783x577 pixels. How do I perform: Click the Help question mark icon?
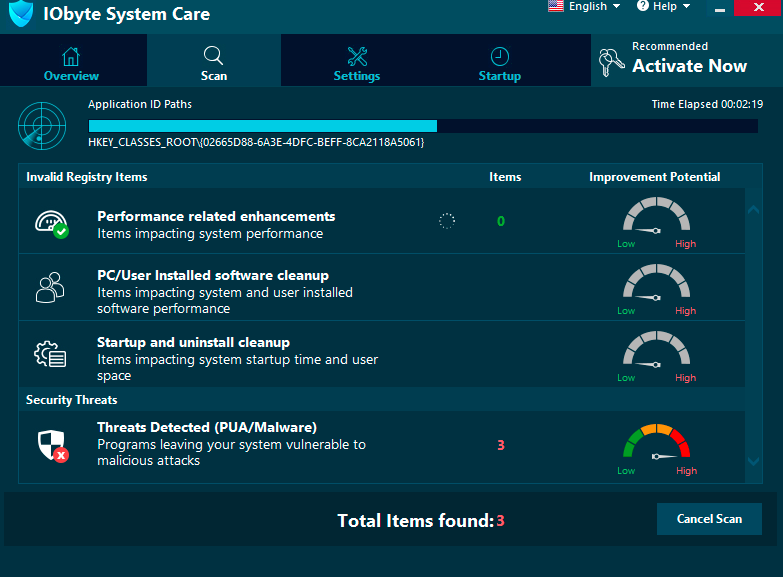[643, 6]
